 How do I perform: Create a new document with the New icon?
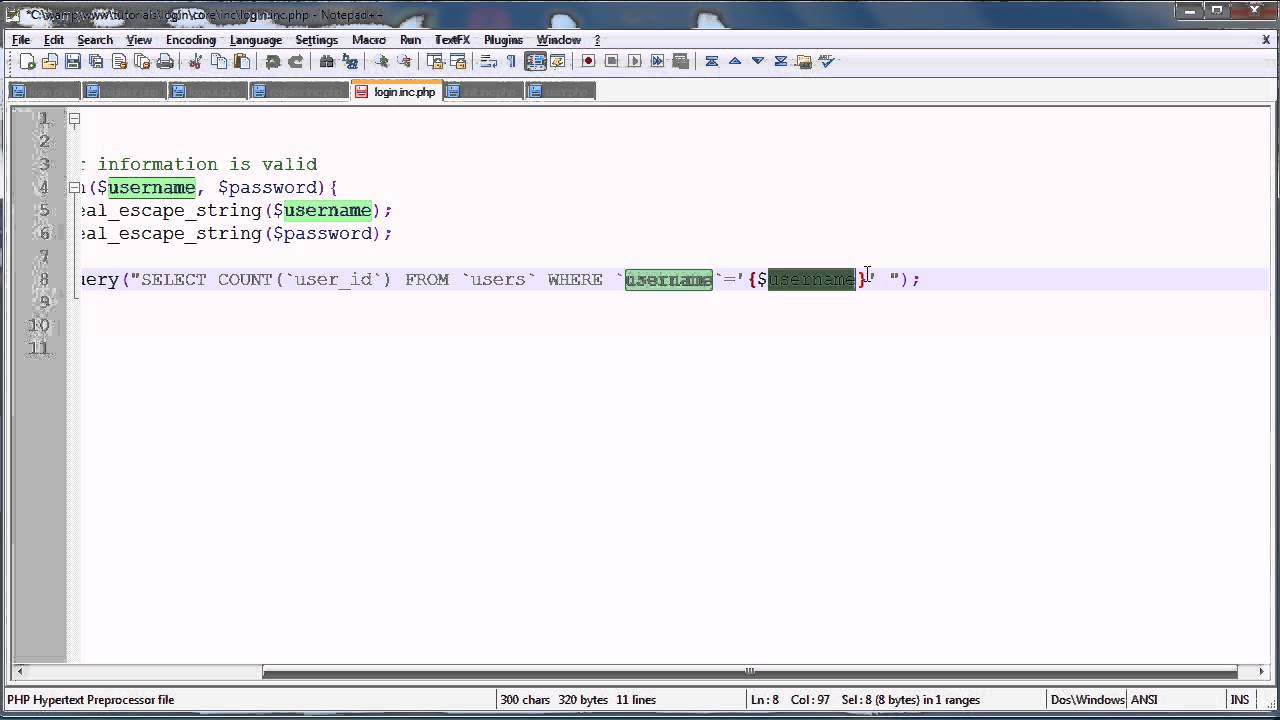[x=28, y=61]
